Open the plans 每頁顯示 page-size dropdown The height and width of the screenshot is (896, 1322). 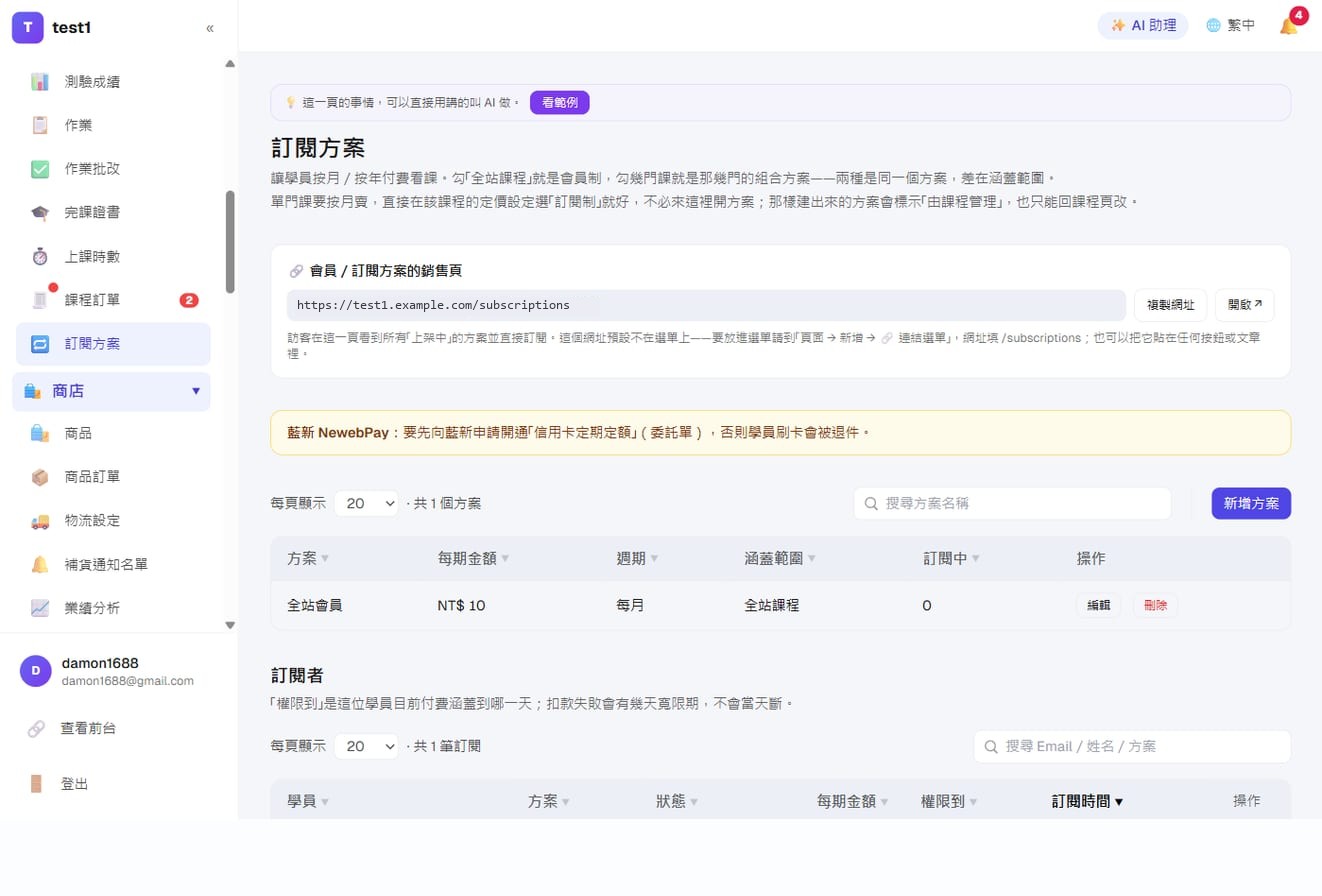click(x=366, y=503)
